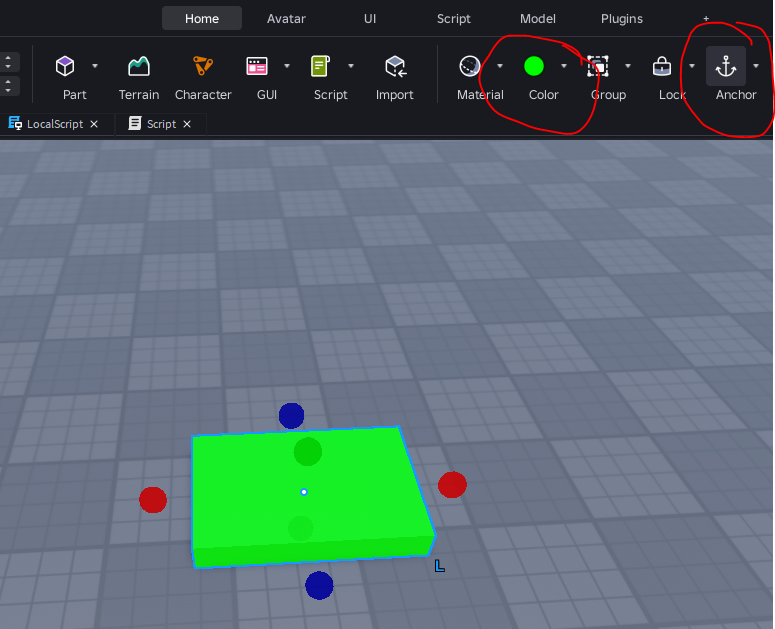
Task: Switch to the Avatar ribbon tab
Action: pyautogui.click(x=287, y=19)
